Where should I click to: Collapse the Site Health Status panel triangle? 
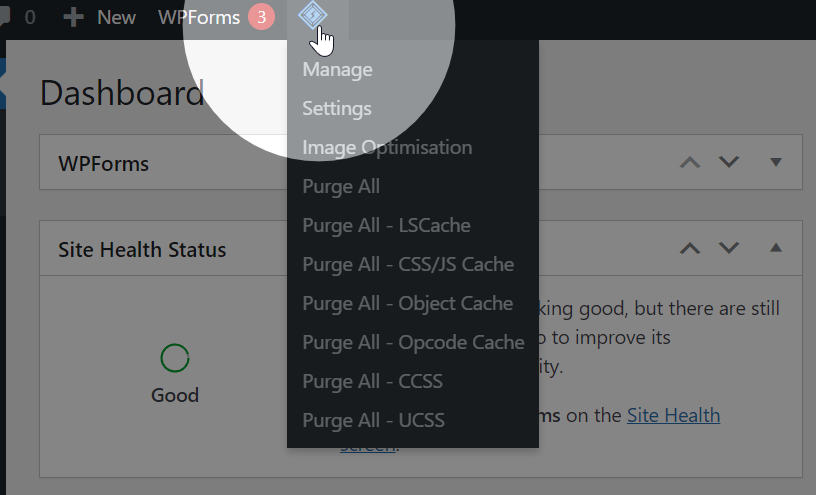click(x=776, y=248)
